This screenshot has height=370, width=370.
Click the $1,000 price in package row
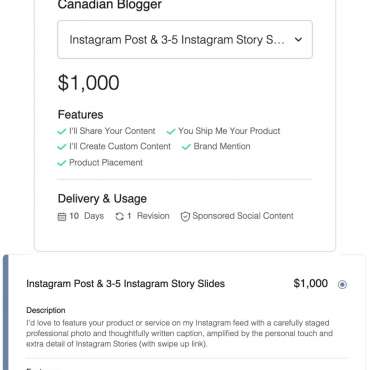pos(311,283)
